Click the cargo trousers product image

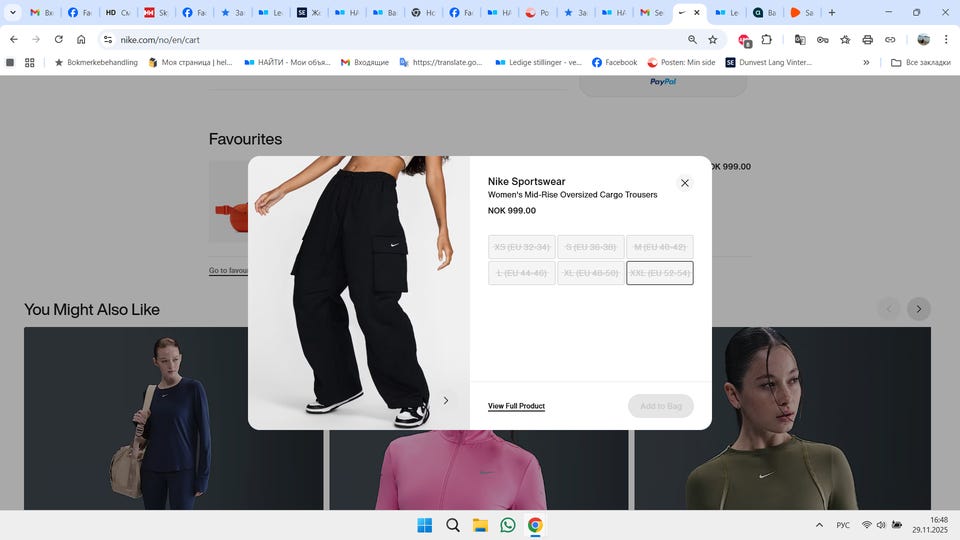coord(359,293)
